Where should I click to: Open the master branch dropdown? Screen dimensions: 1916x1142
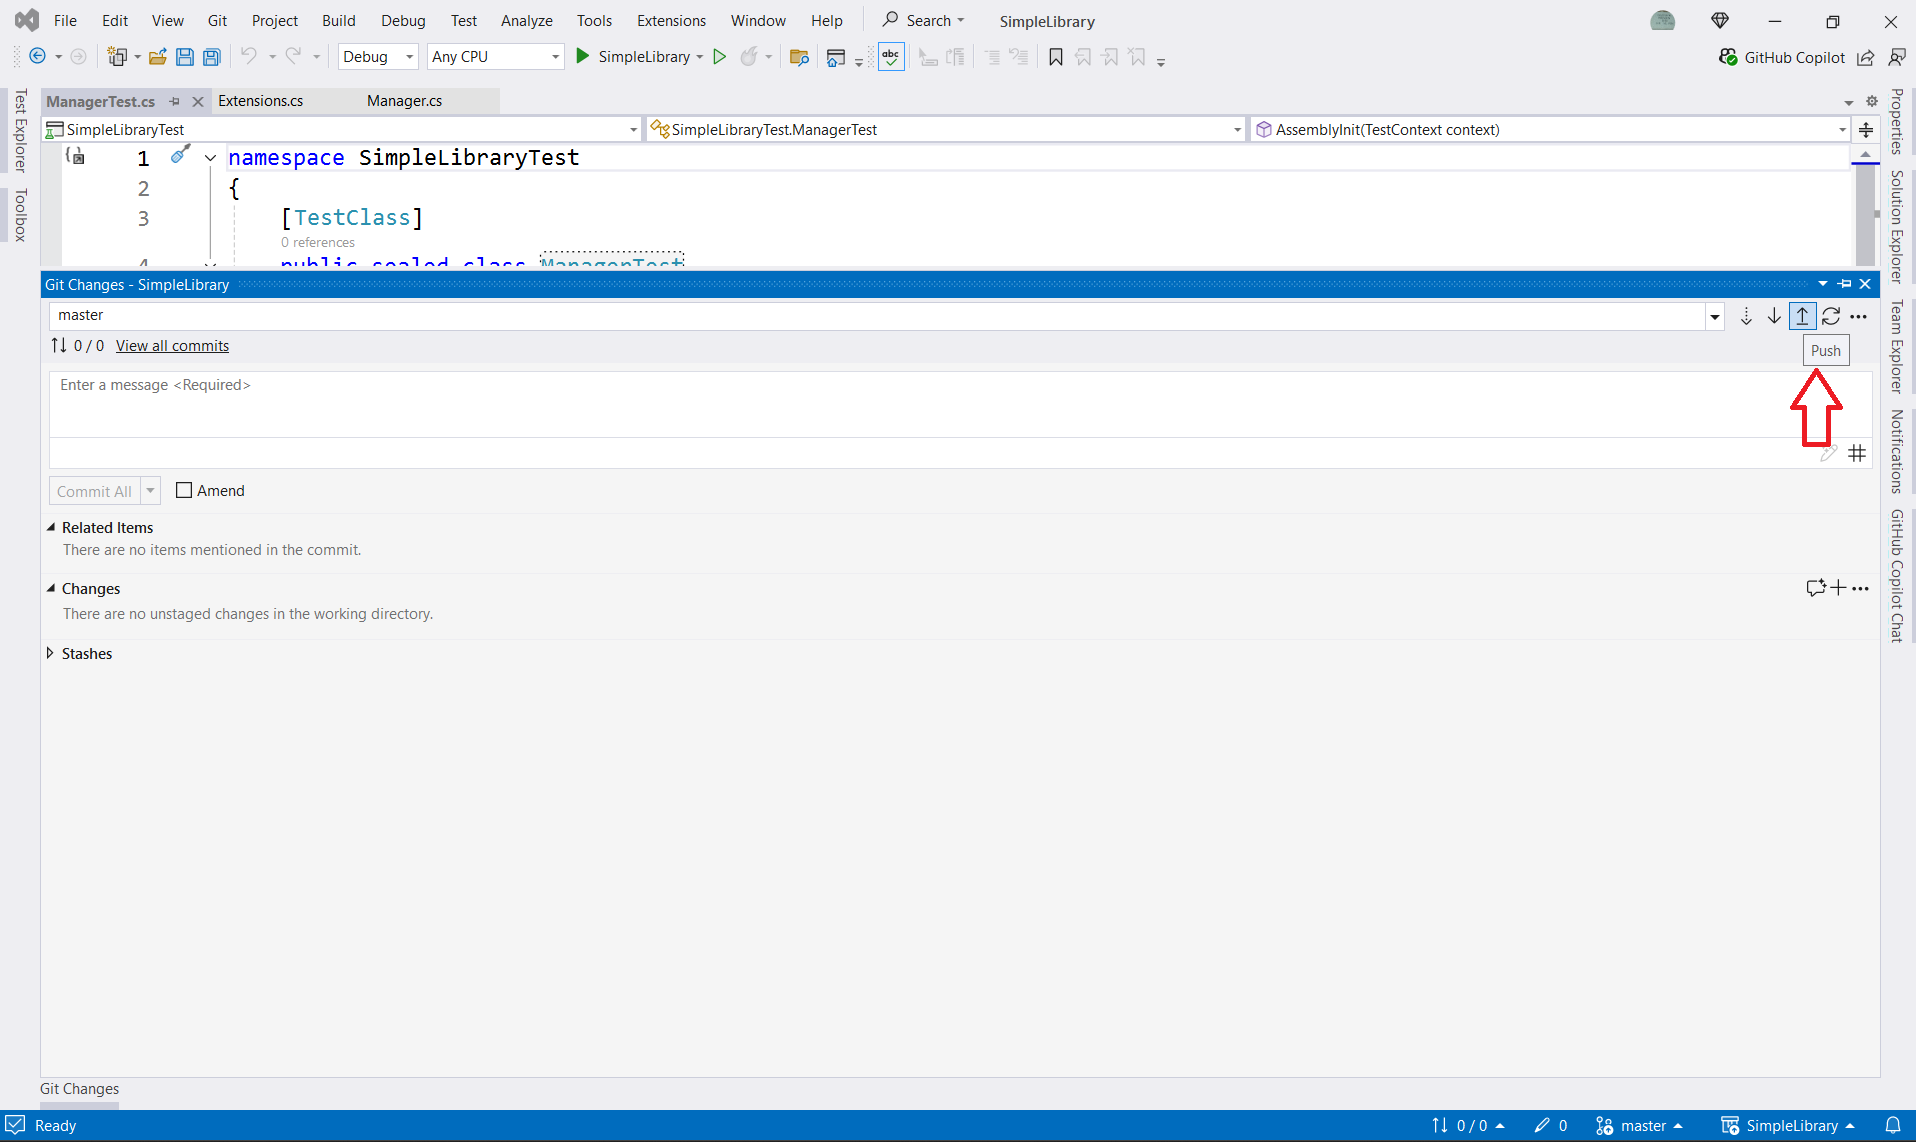pyautogui.click(x=1714, y=316)
